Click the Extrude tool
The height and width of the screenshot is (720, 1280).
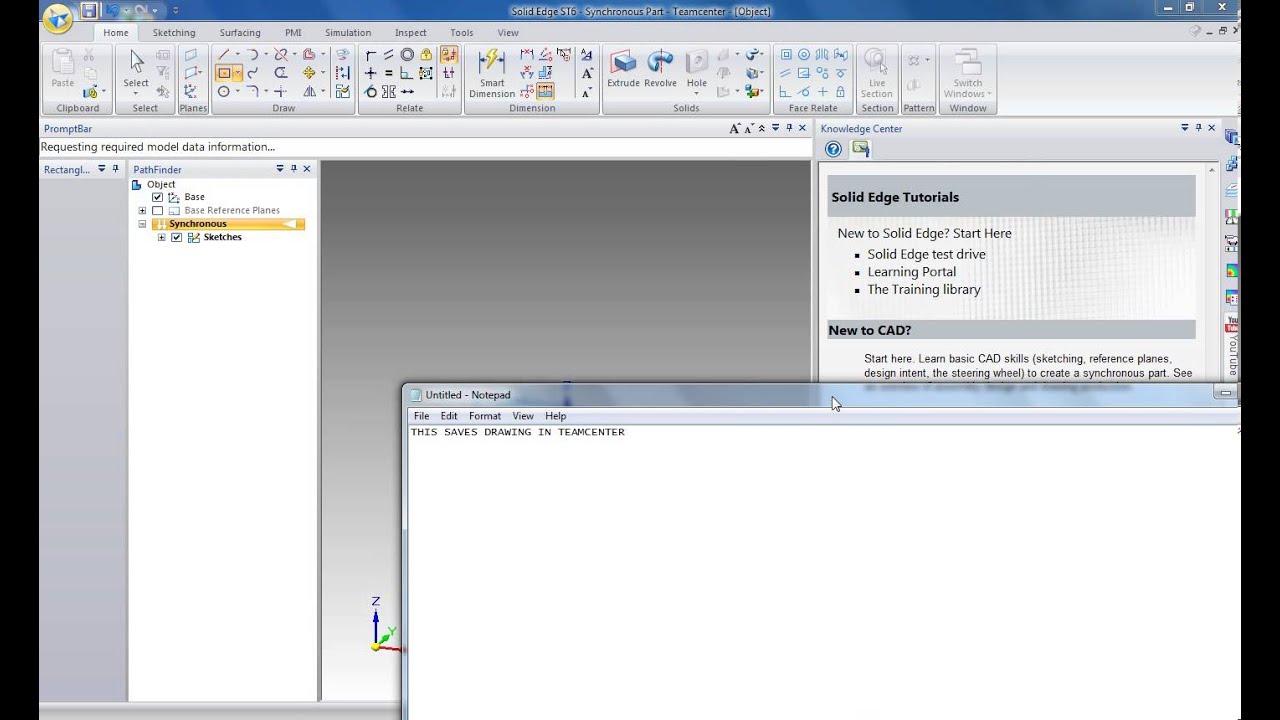pos(623,69)
